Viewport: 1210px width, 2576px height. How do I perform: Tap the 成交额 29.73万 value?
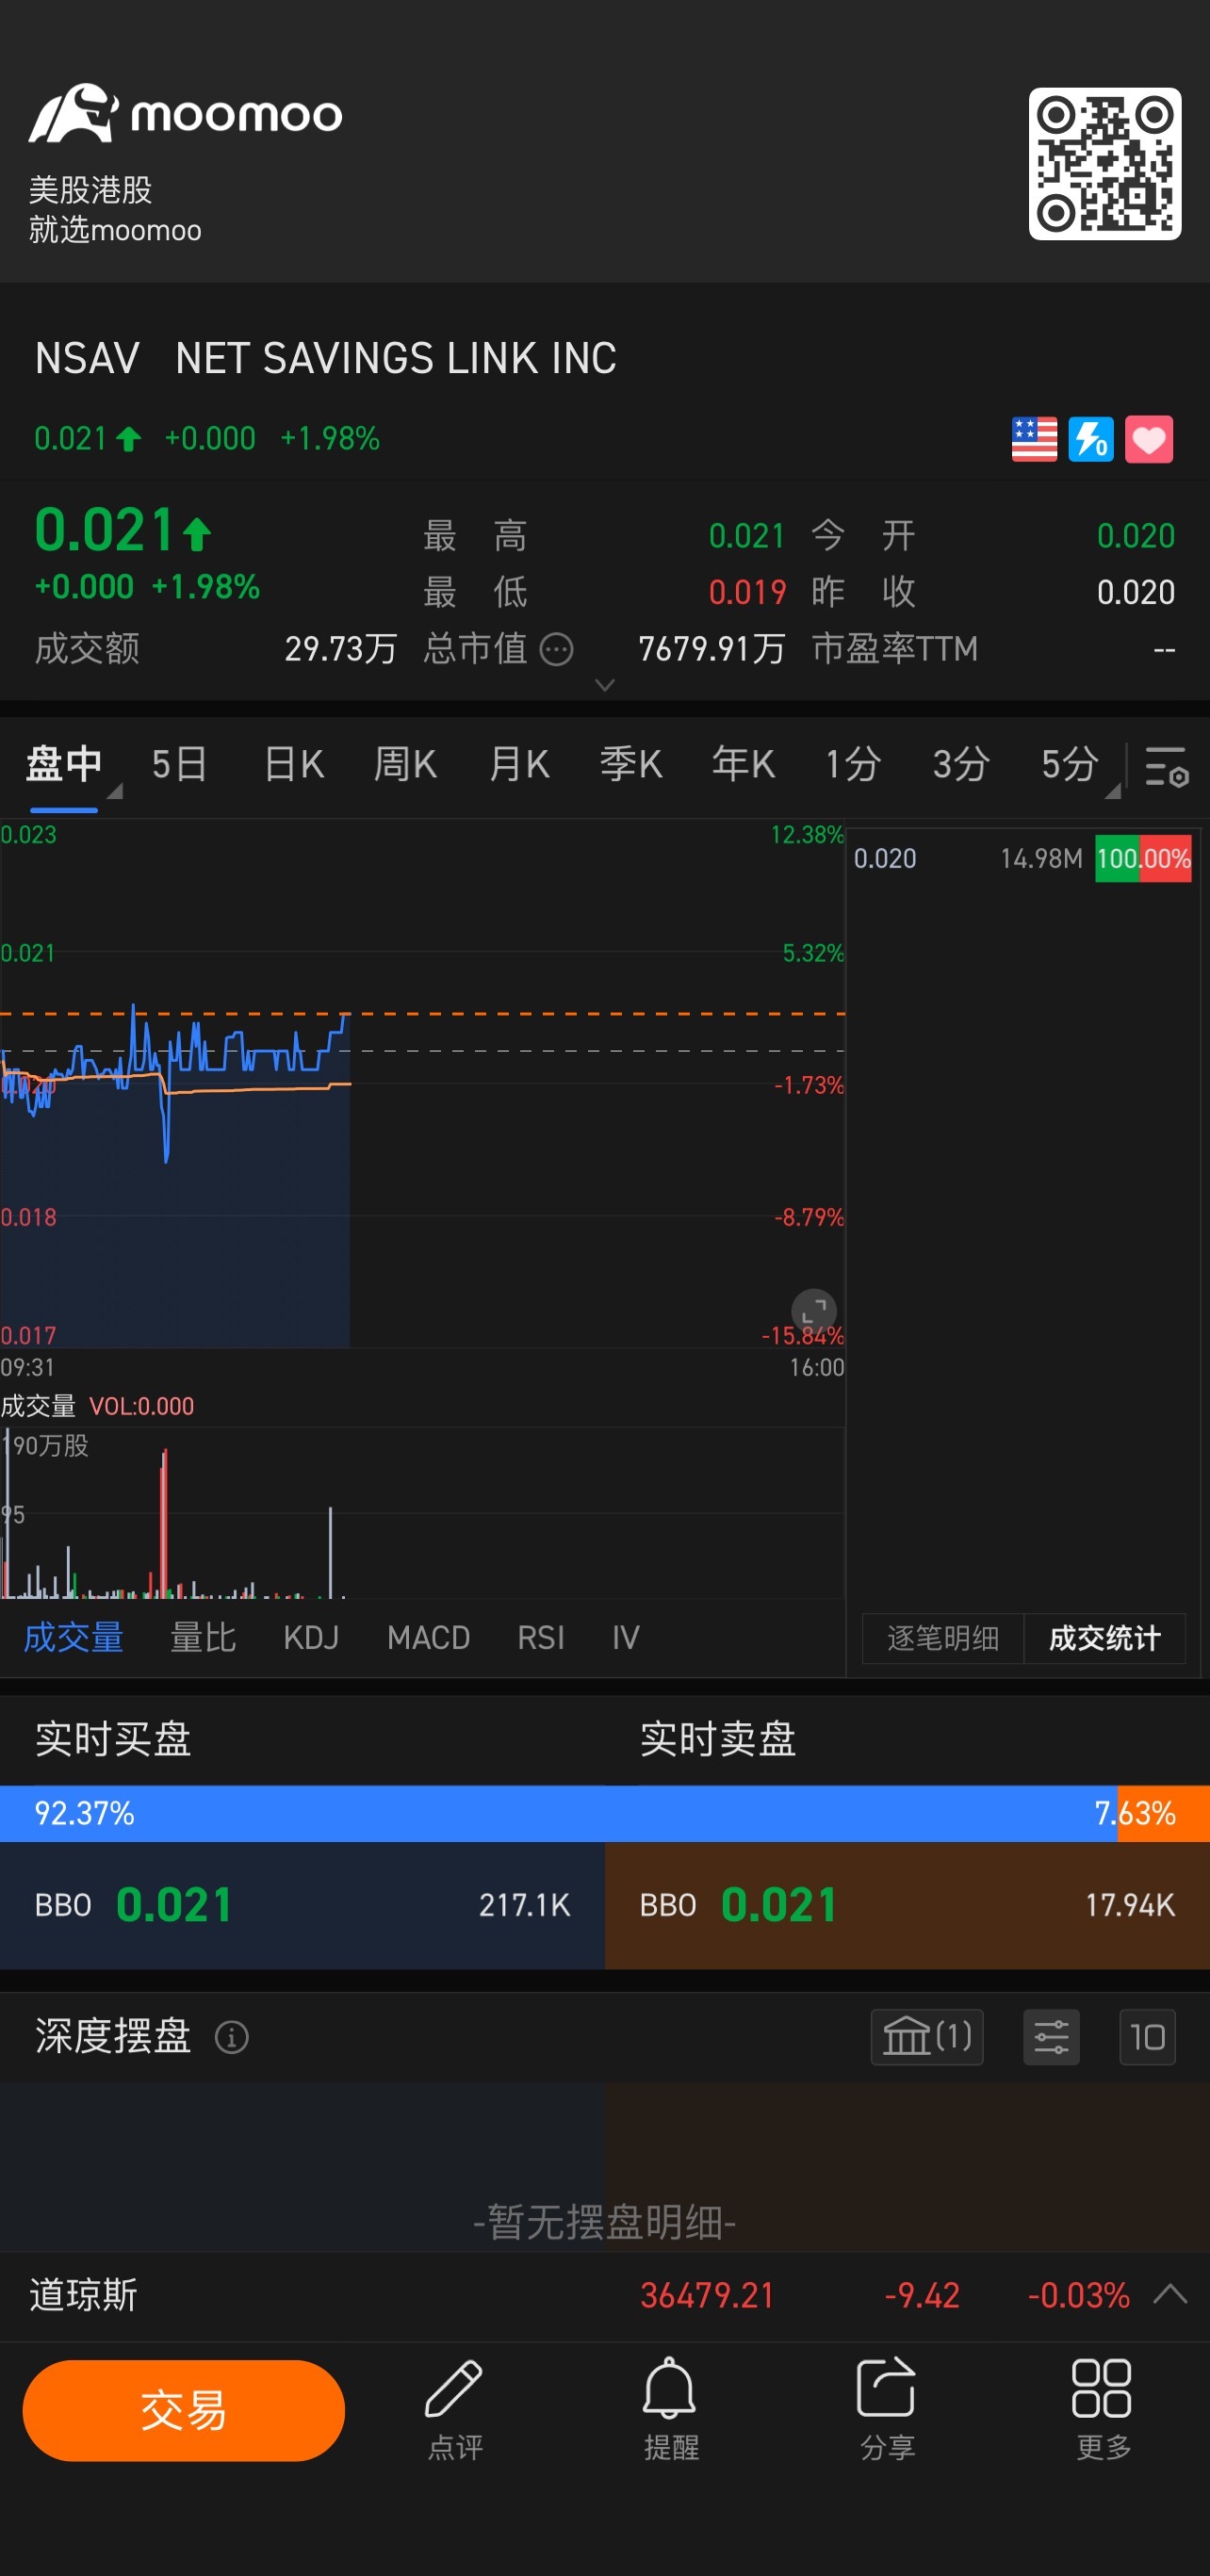pyautogui.click(x=340, y=649)
